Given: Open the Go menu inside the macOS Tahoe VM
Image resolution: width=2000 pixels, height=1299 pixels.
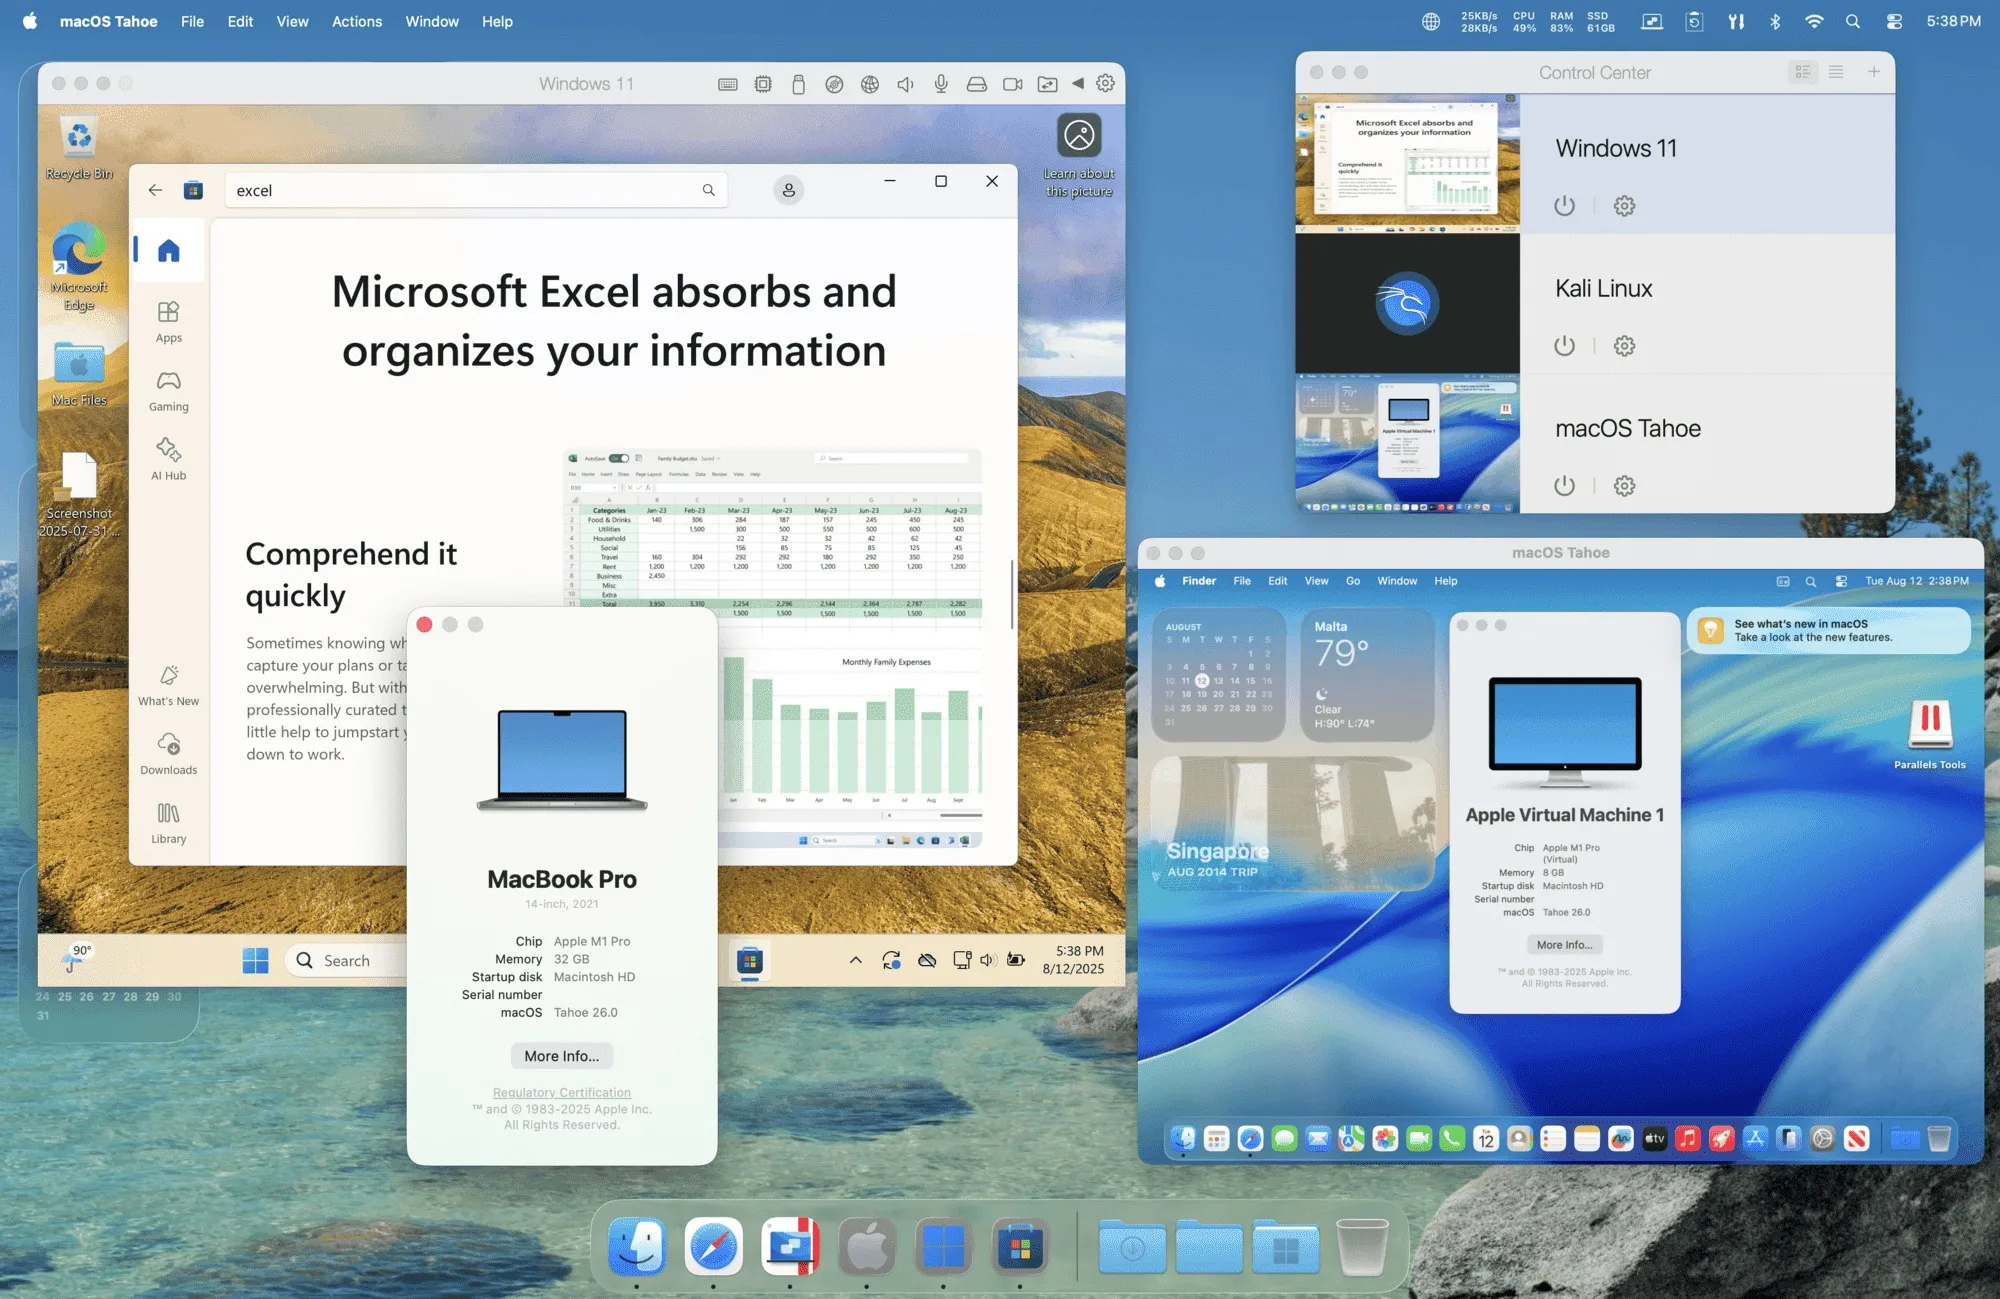Looking at the screenshot, I should [1352, 580].
